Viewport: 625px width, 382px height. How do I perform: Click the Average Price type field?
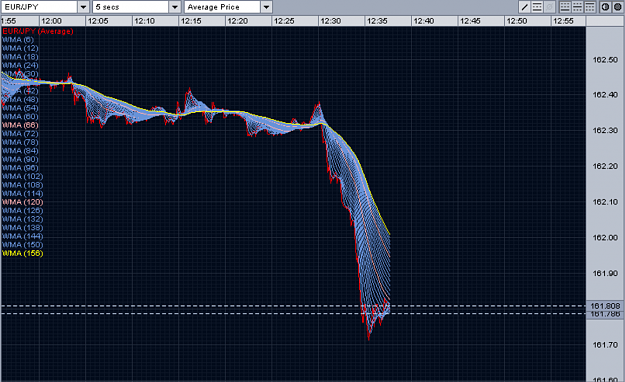point(222,7)
